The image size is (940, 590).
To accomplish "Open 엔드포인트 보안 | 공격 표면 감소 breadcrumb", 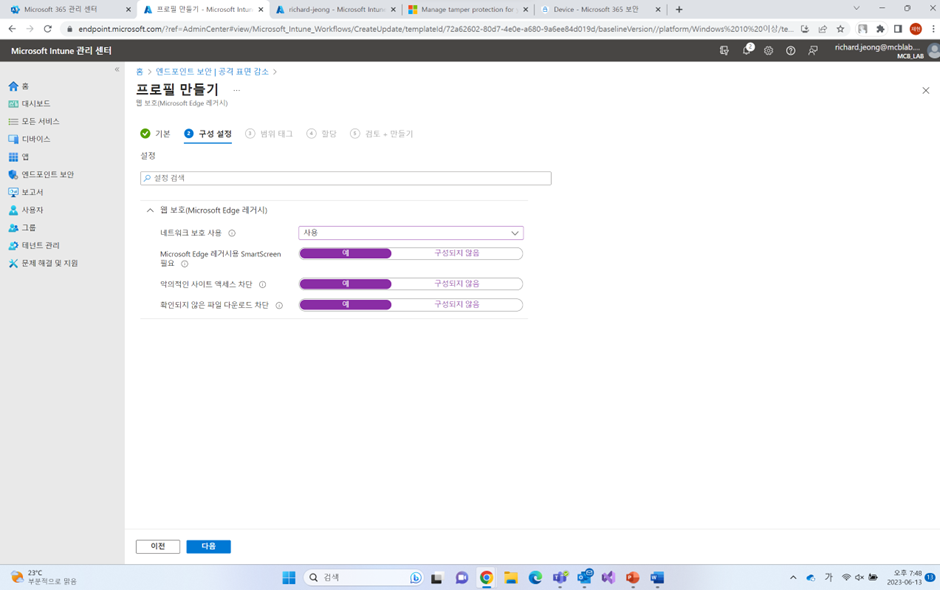I will (212, 72).
